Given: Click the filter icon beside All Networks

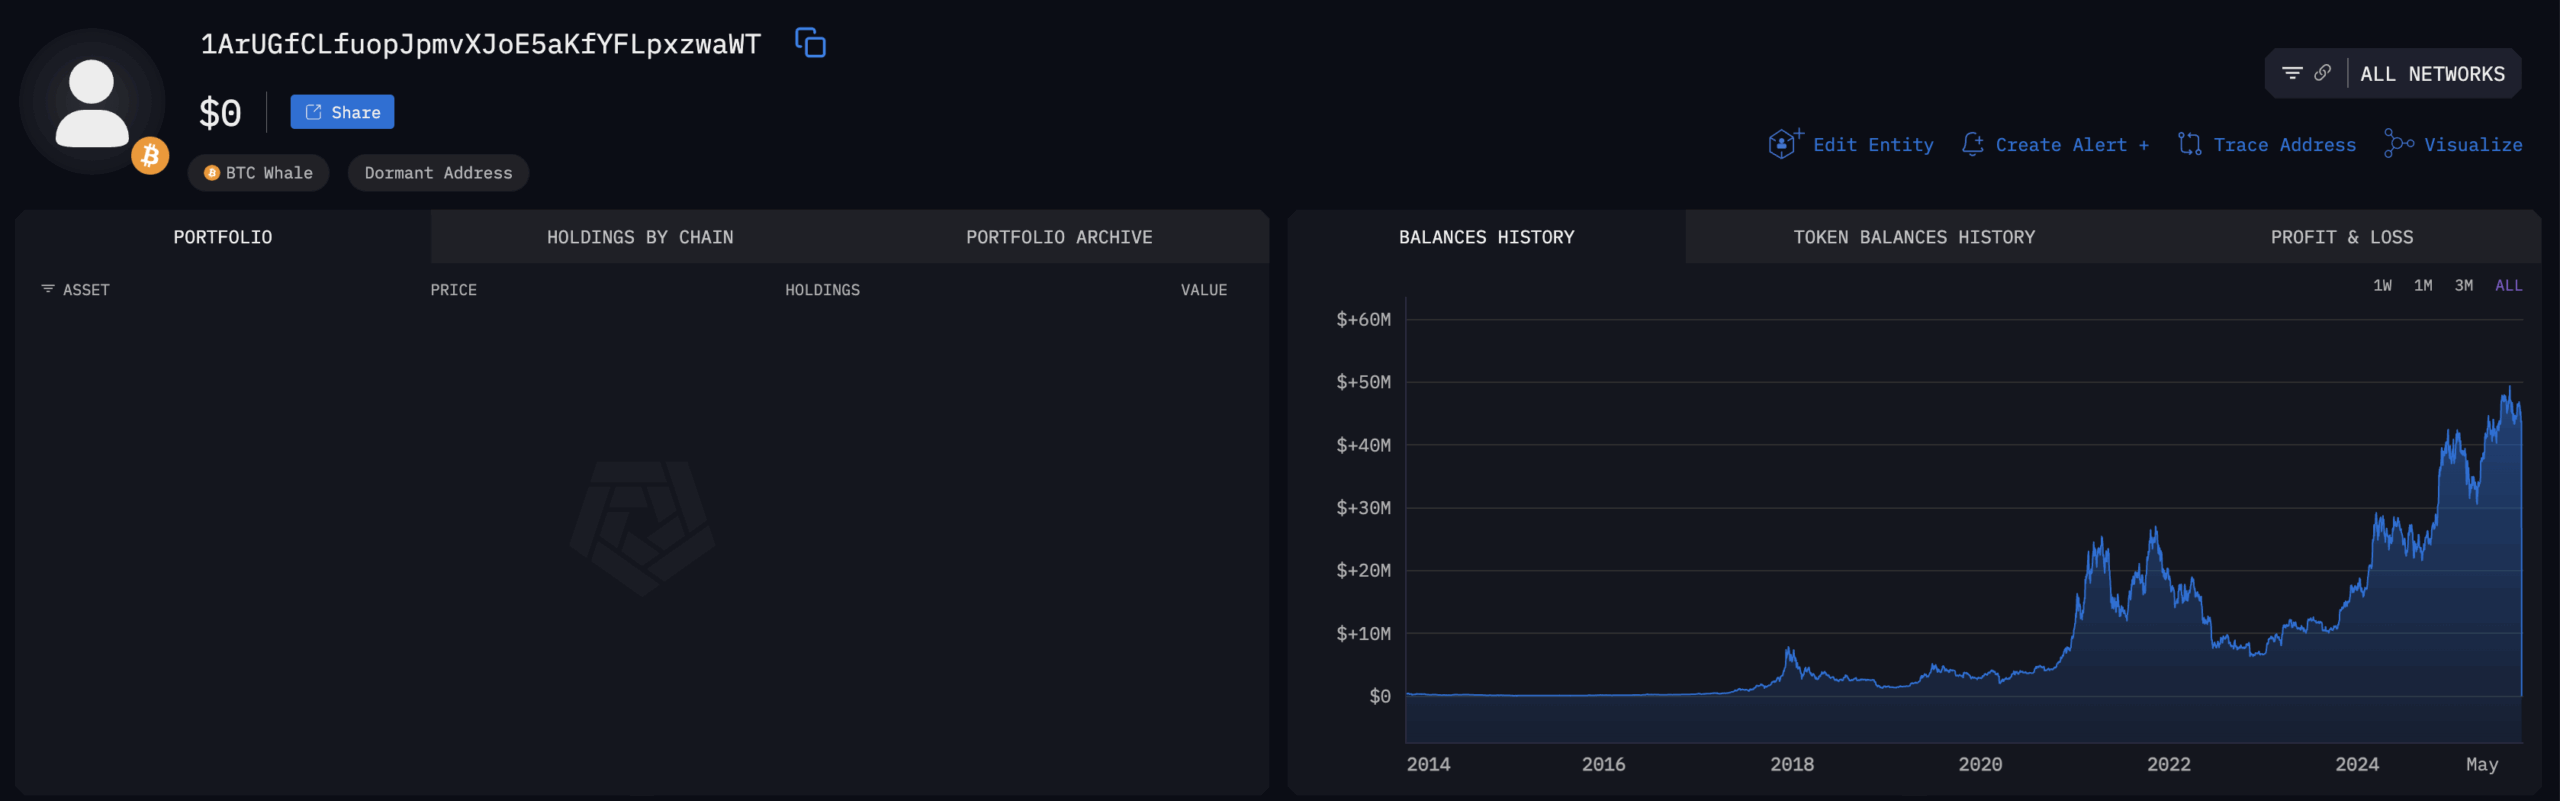Looking at the screenshot, I should (x=2292, y=73).
